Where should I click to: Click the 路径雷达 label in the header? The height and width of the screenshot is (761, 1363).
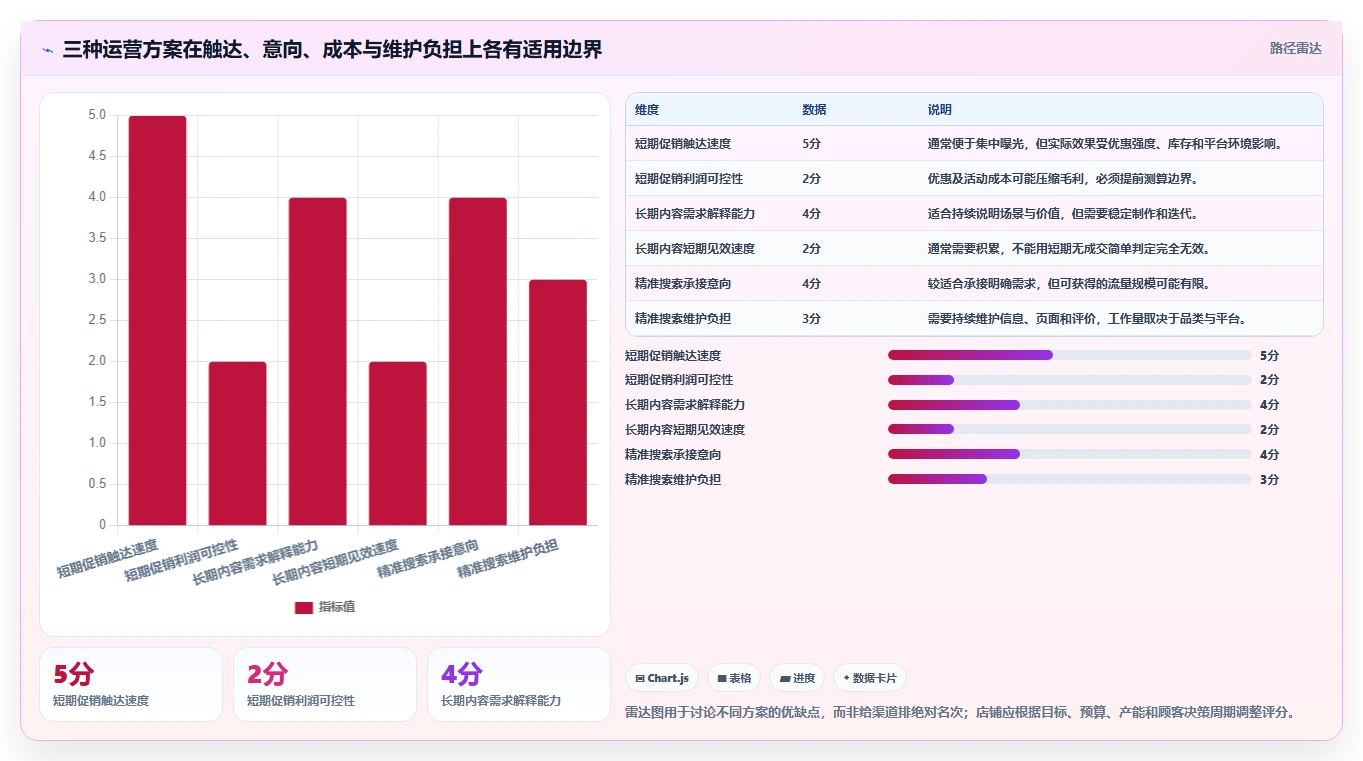(1296, 48)
